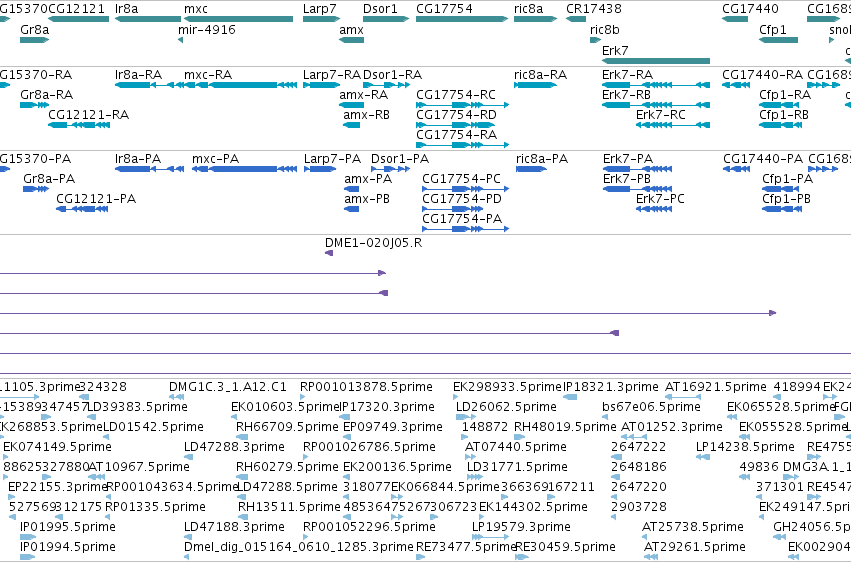Open the CG17754-PA protein label
The image size is (851, 562).
[x=462, y=219]
